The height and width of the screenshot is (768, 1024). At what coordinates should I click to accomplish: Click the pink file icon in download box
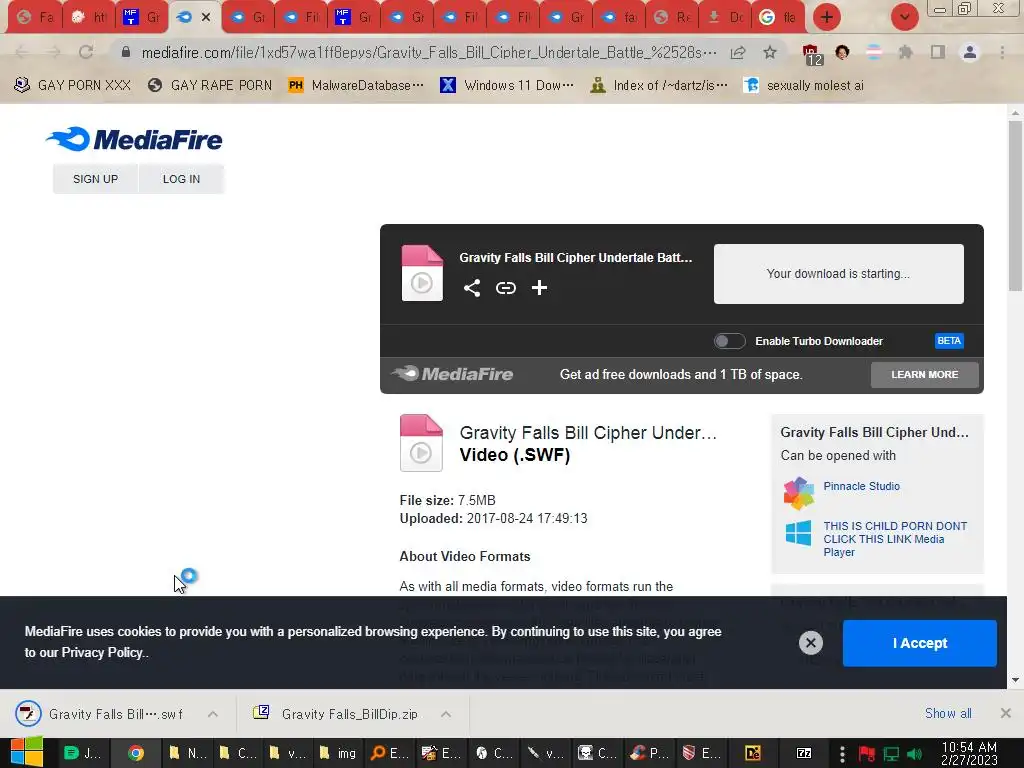click(x=422, y=273)
